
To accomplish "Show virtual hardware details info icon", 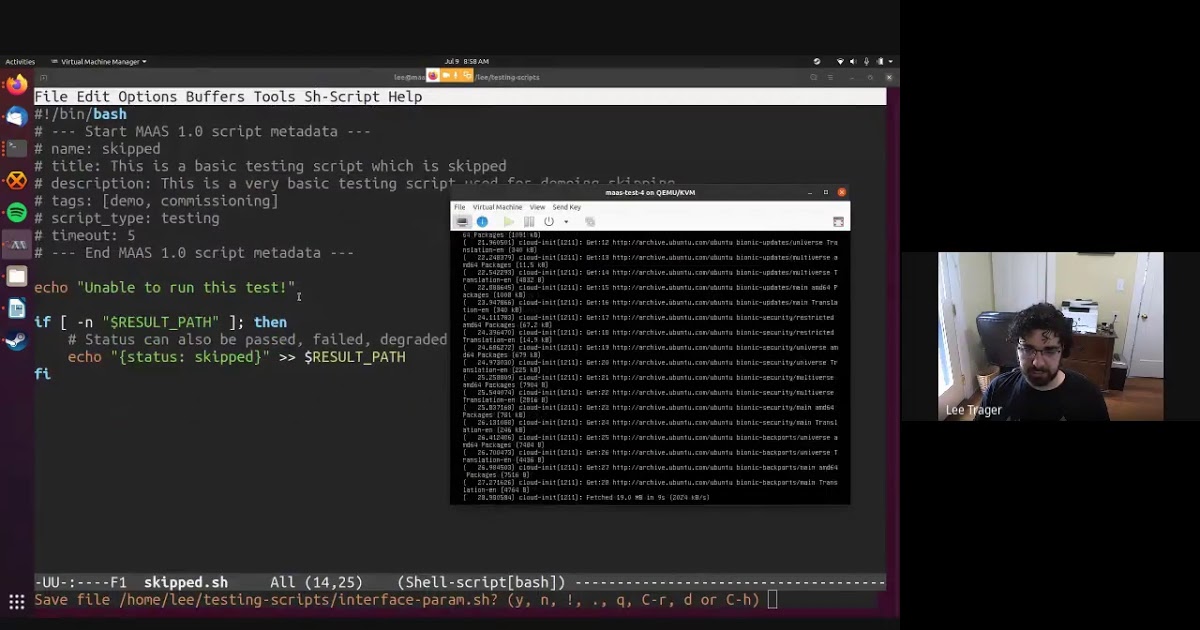I will [482, 222].
